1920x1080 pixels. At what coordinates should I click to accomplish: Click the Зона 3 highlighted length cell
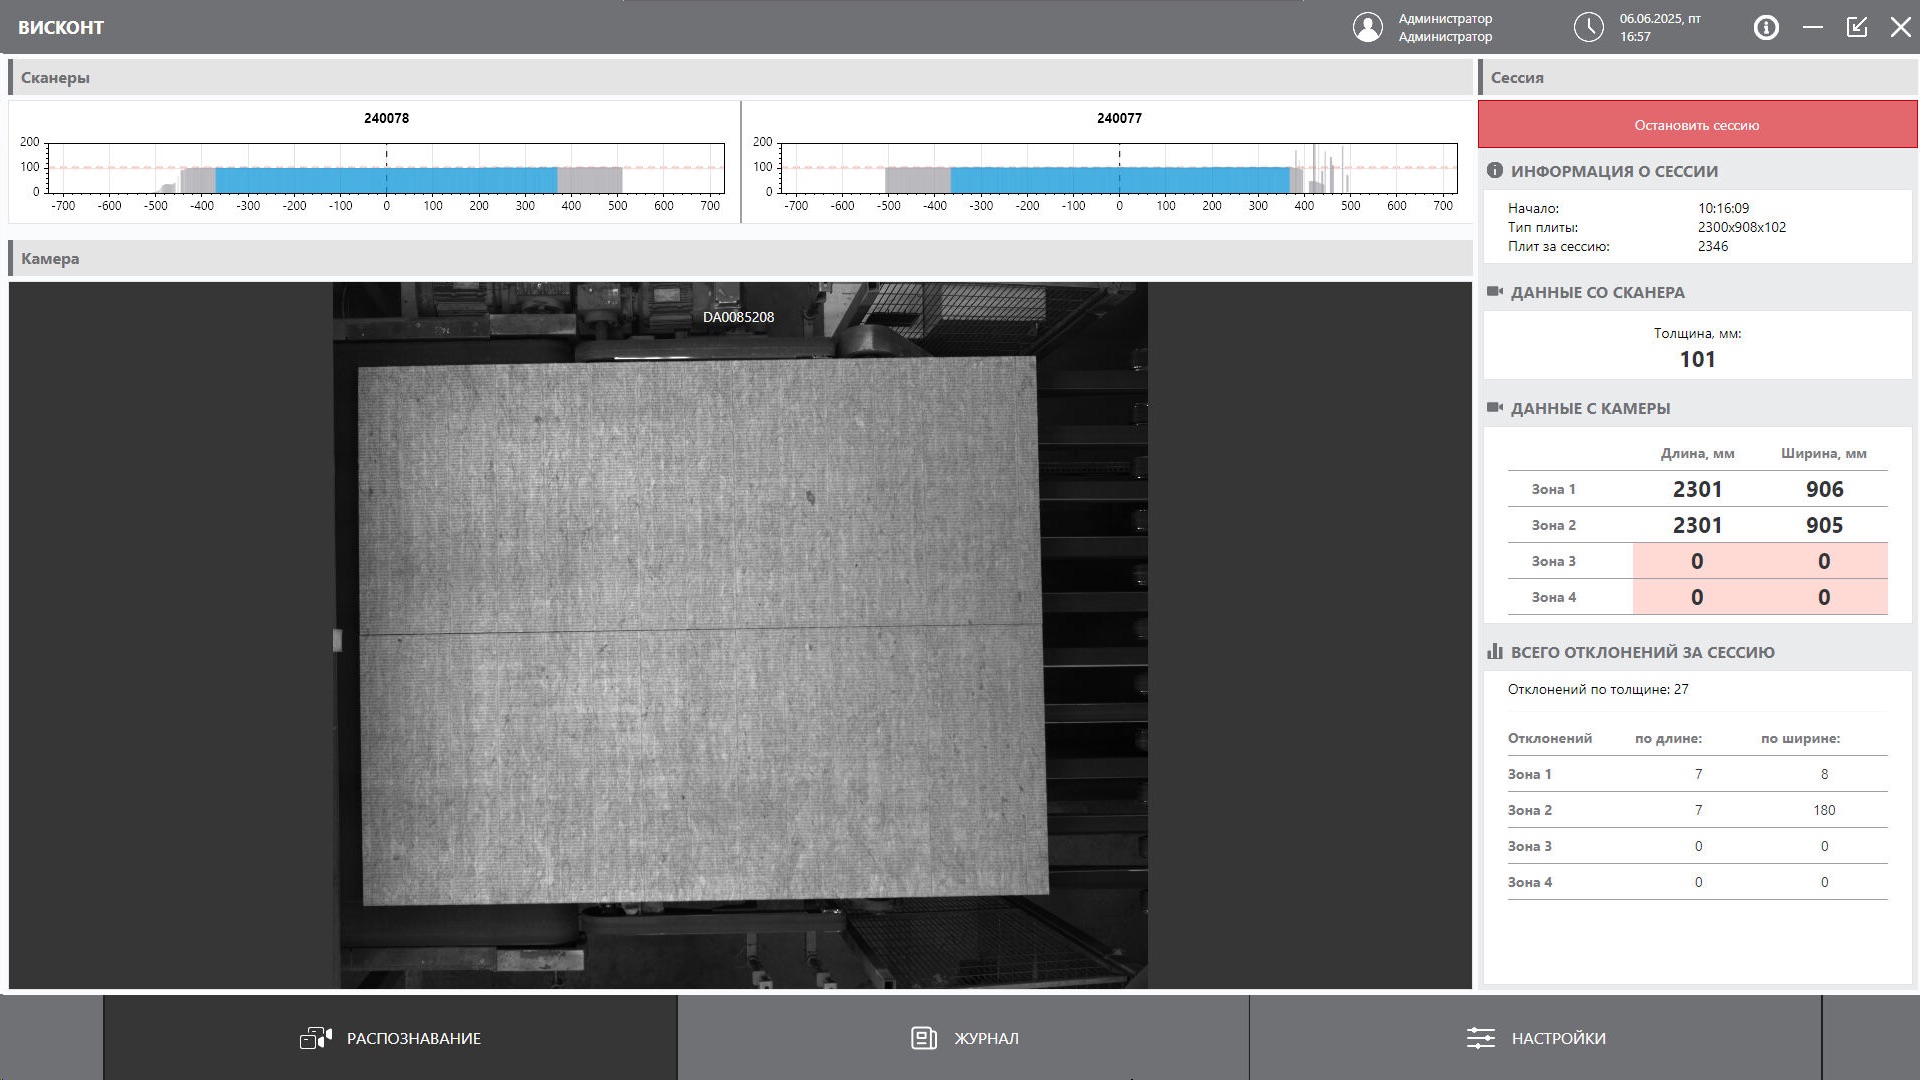point(1697,561)
